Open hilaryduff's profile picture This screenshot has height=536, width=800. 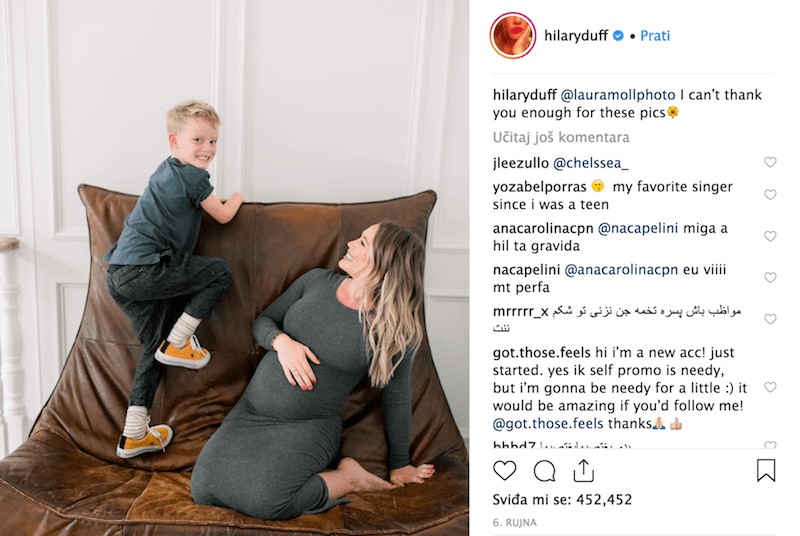[x=513, y=36]
